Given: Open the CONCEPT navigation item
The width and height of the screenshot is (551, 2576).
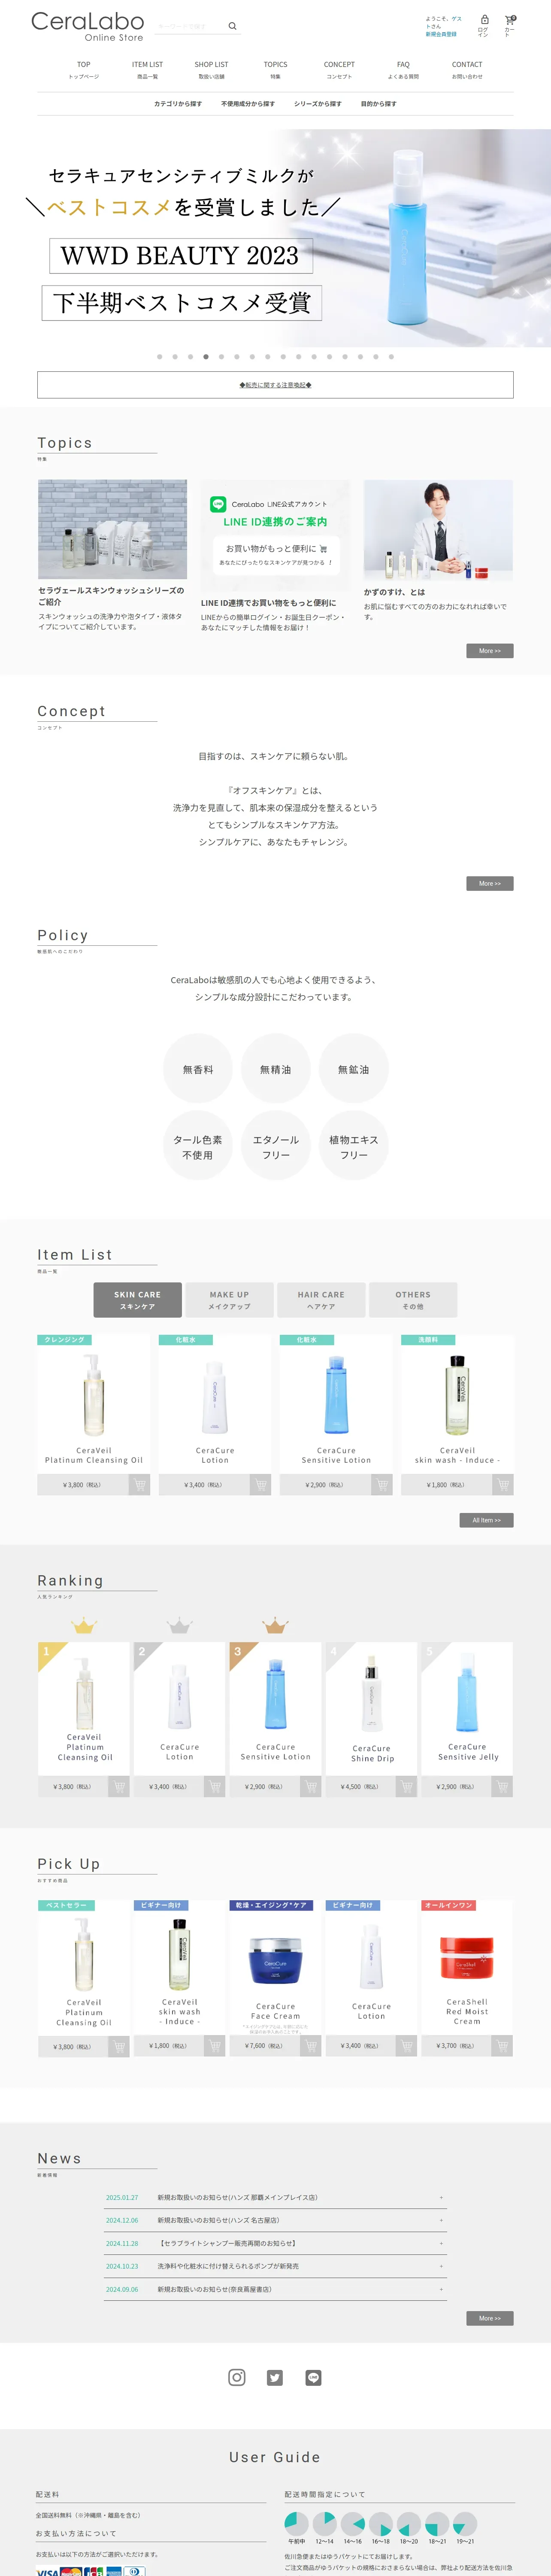Looking at the screenshot, I should (x=339, y=70).
